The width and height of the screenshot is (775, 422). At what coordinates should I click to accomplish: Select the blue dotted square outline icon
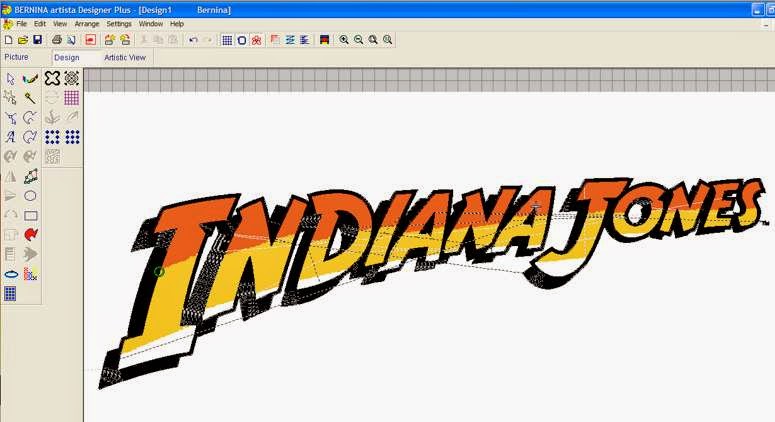pos(52,137)
